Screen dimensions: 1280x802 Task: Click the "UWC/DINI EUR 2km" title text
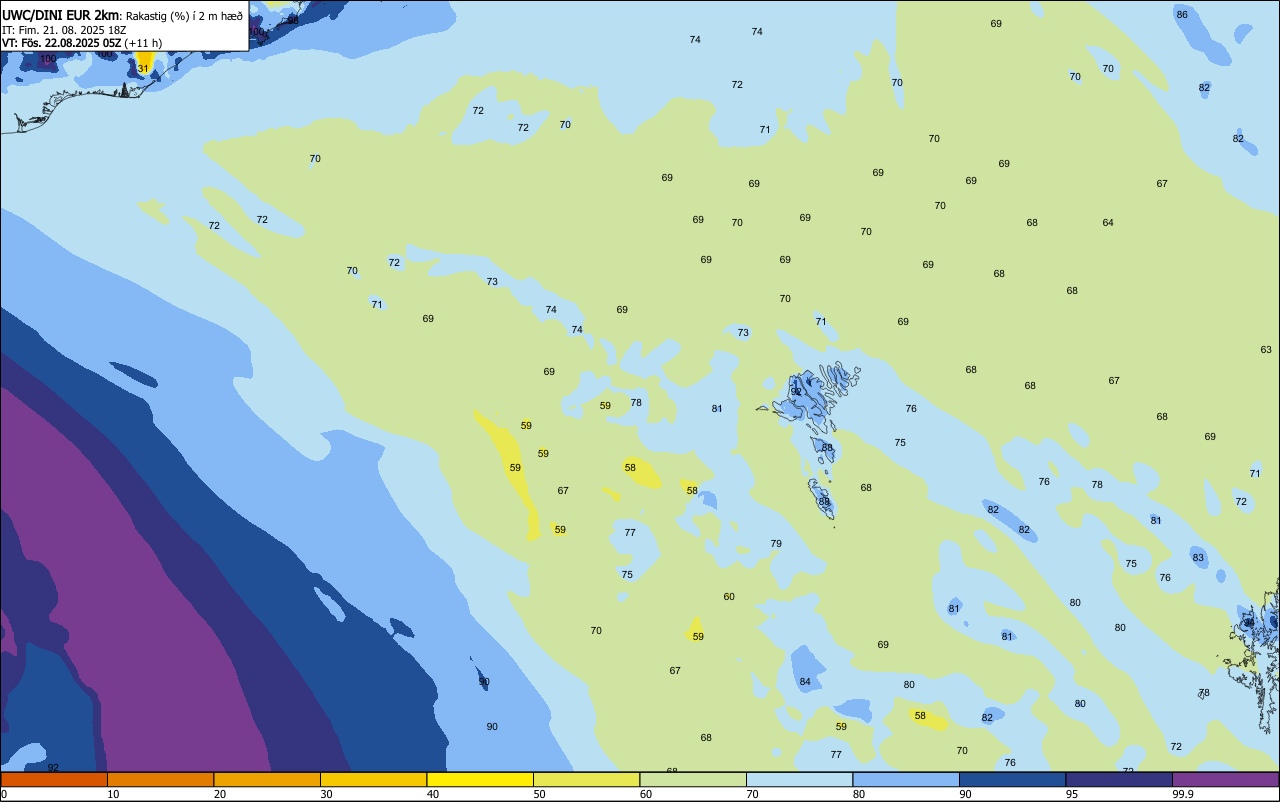click(x=60, y=15)
